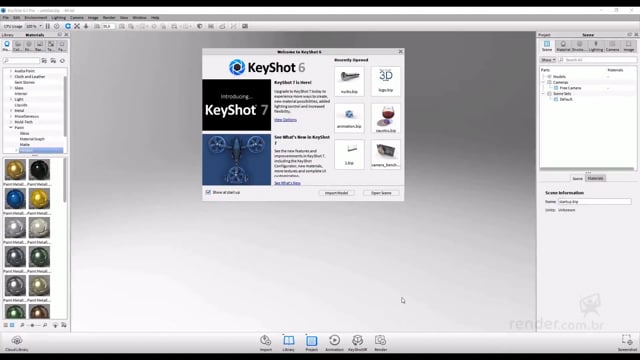Screen dimensions: 640x360
Task: Open the Help menu
Action: point(155,18)
